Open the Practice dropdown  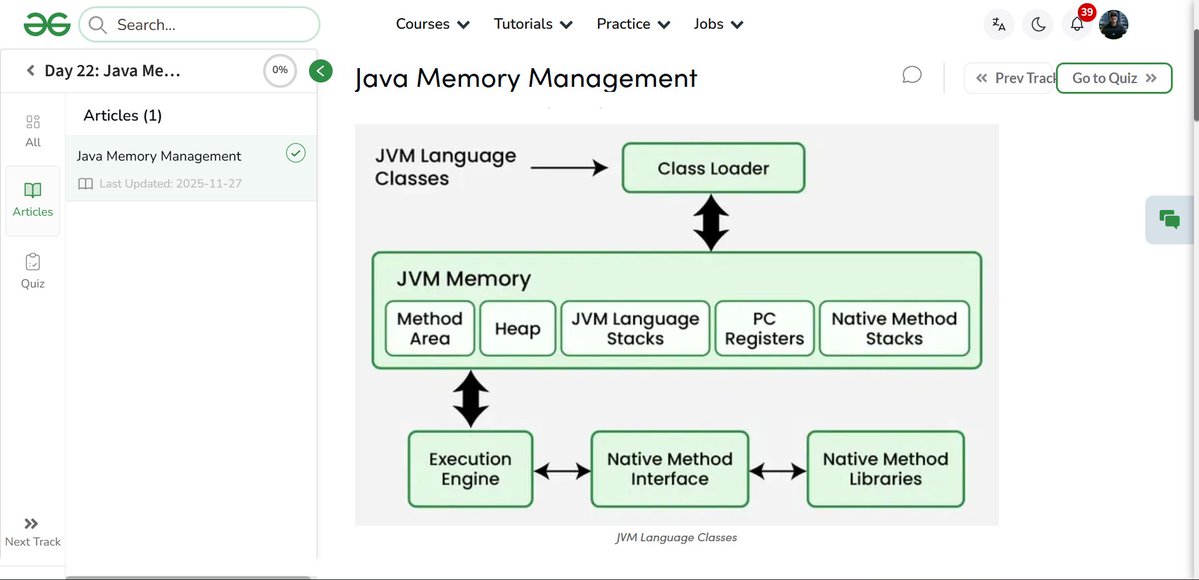tap(632, 23)
